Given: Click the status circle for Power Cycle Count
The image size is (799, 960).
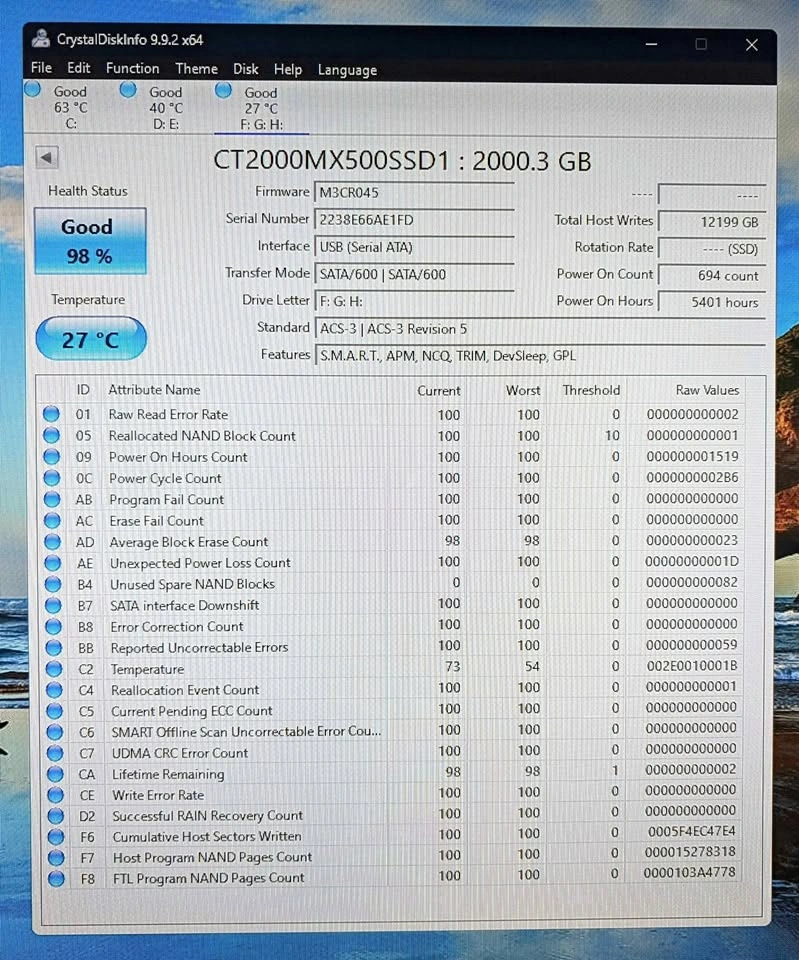Looking at the screenshot, I should [x=52, y=478].
